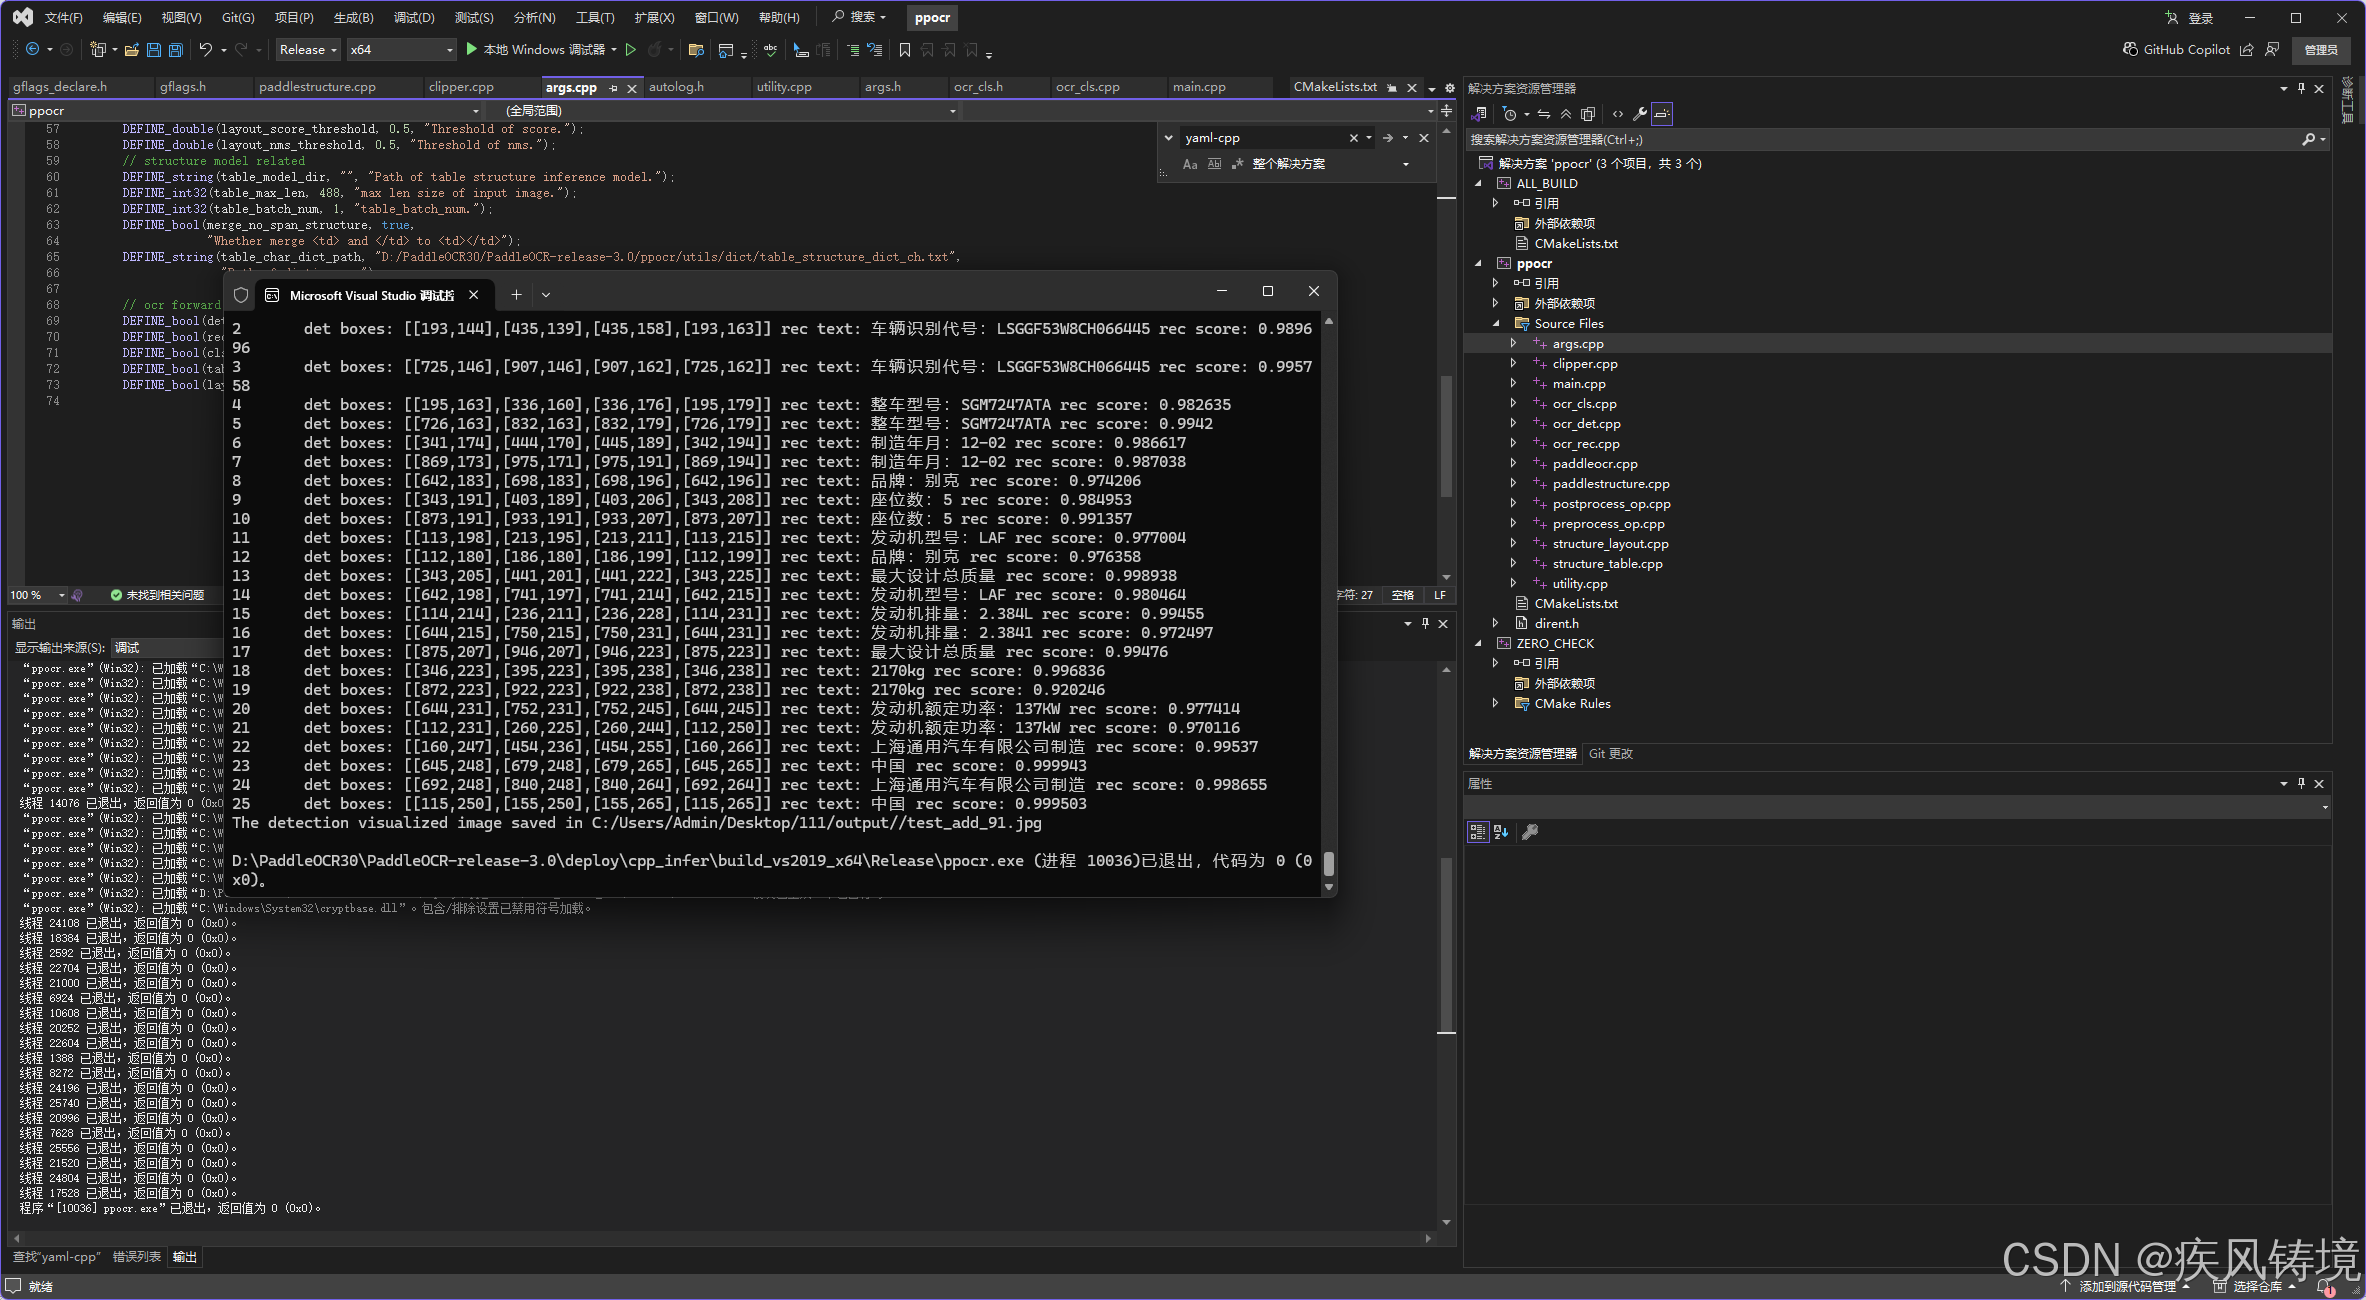Toggle whole word match in find box
The width and height of the screenshot is (2366, 1300).
point(1214,164)
